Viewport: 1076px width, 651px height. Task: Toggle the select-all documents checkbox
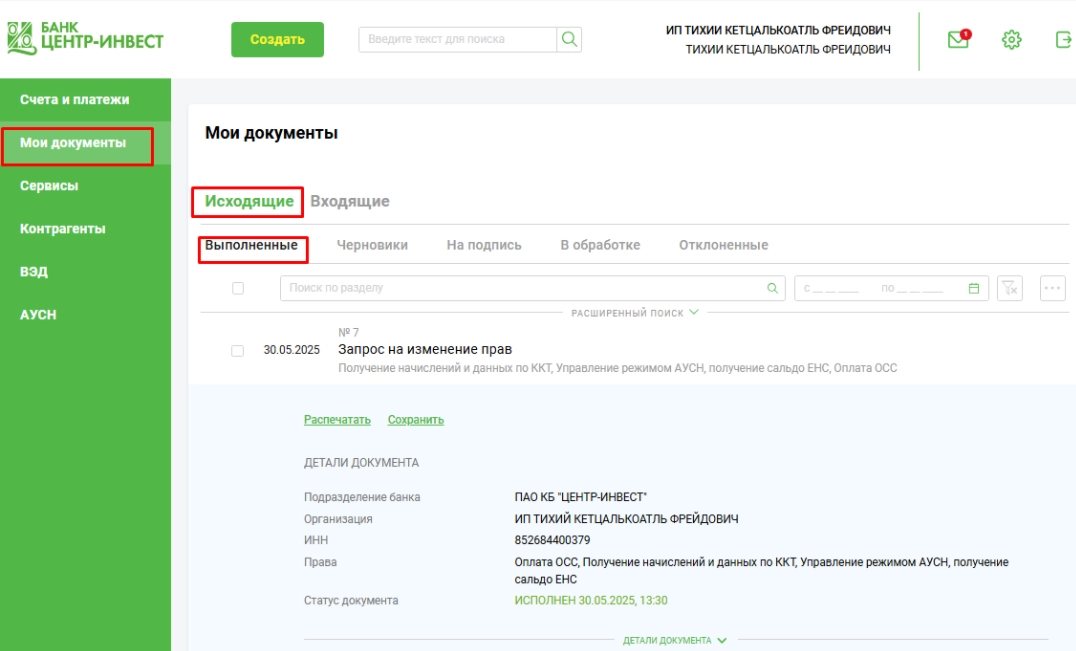click(x=238, y=288)
